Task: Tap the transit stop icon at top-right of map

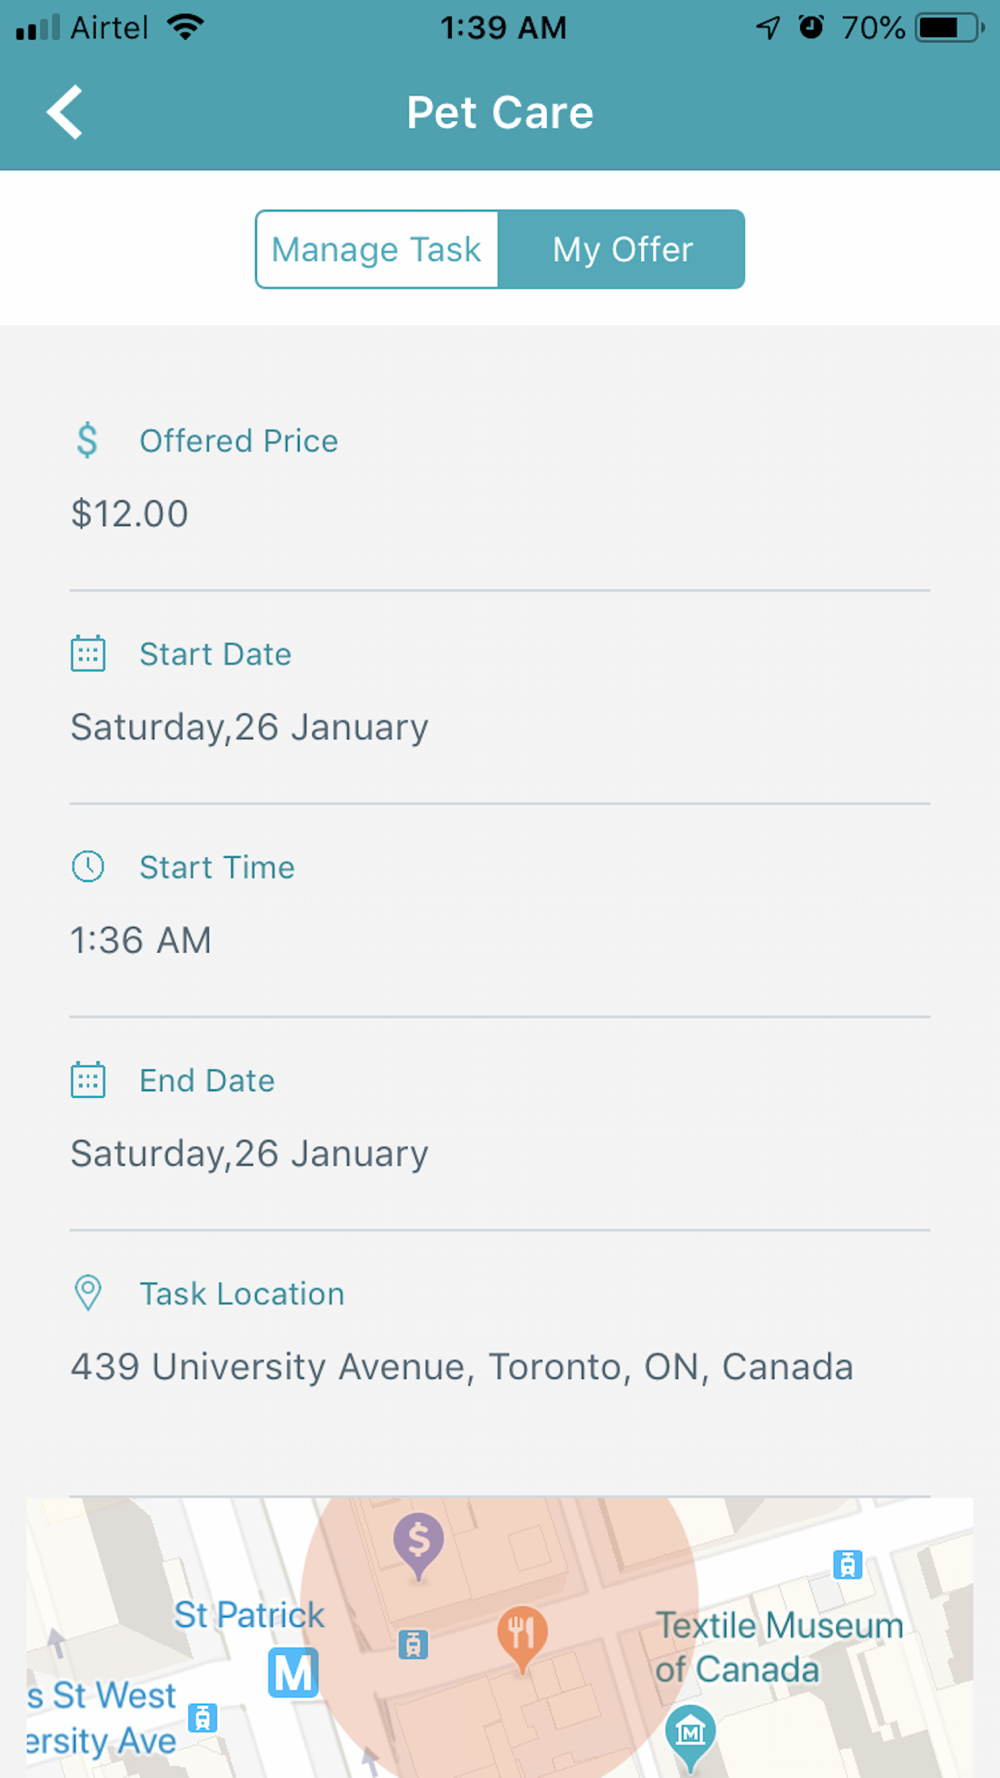Action: click(x=847, y=1564)
